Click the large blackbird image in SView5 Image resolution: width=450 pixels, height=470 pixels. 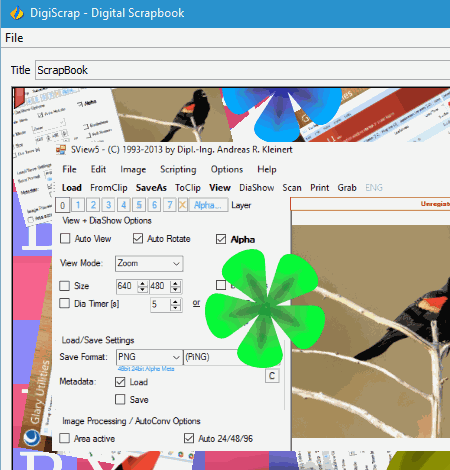pyautogui.click(x=371, y=331)
